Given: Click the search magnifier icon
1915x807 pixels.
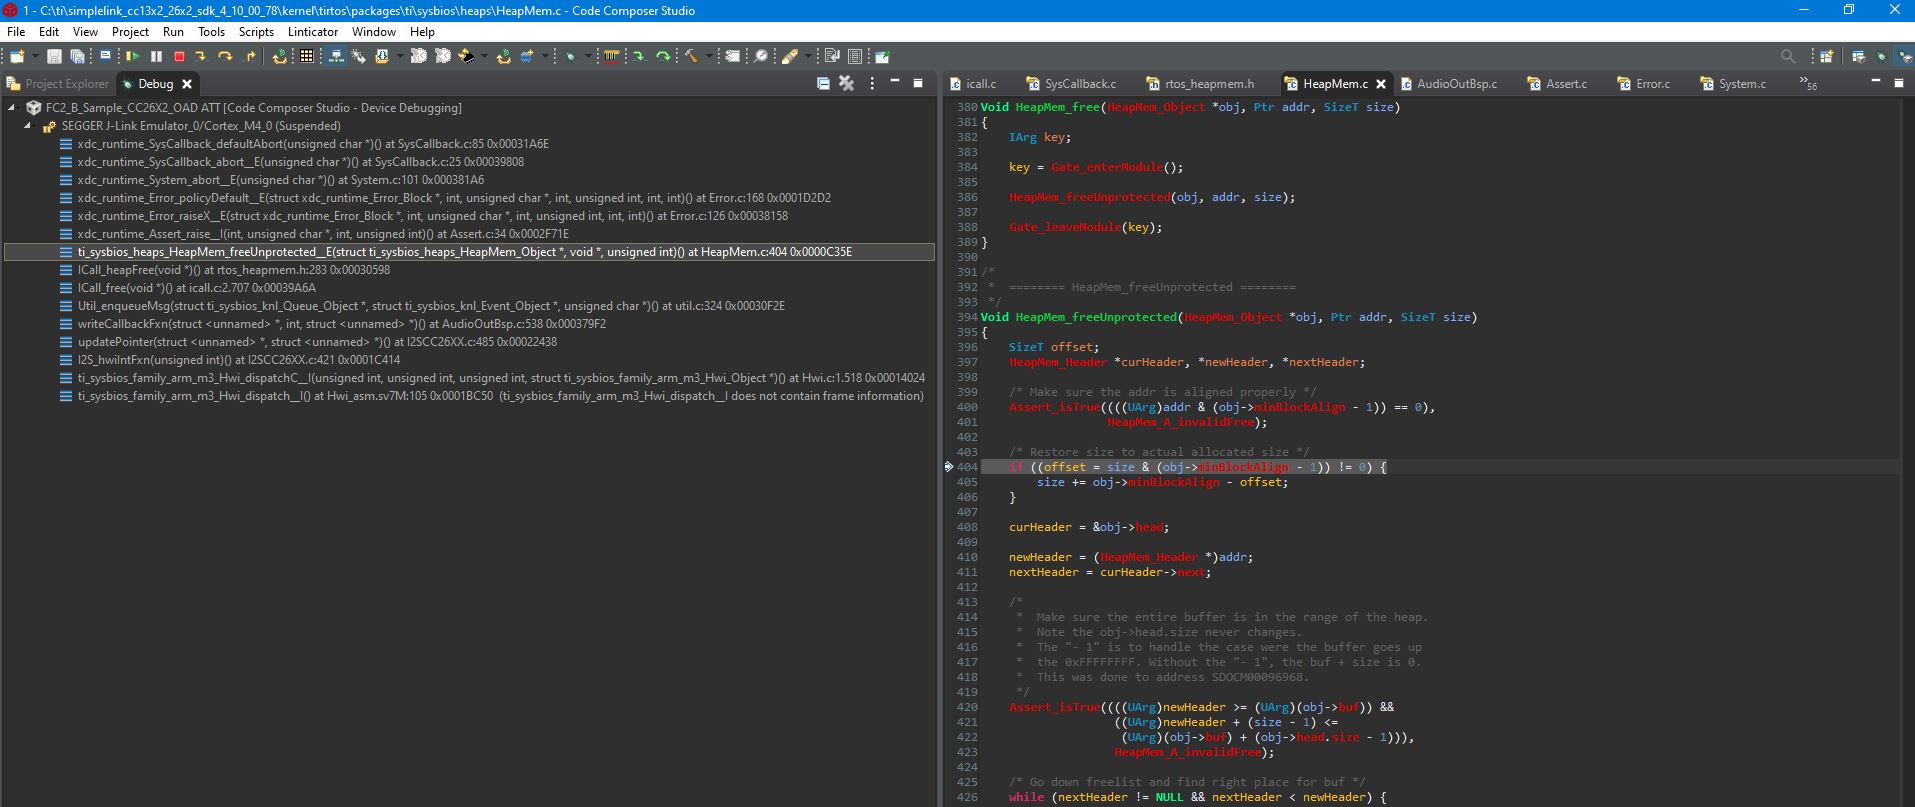Looking at the screenshot, I should 1787,57.
